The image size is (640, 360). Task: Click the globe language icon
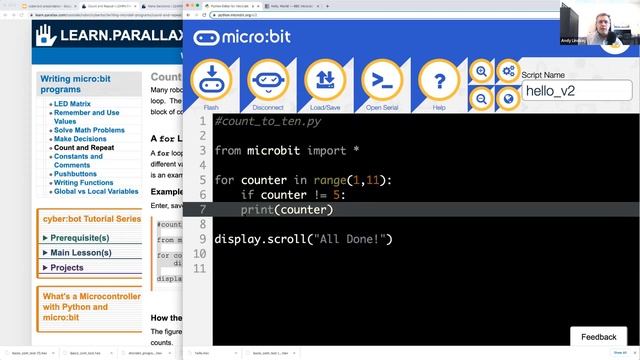click(508, 99)
